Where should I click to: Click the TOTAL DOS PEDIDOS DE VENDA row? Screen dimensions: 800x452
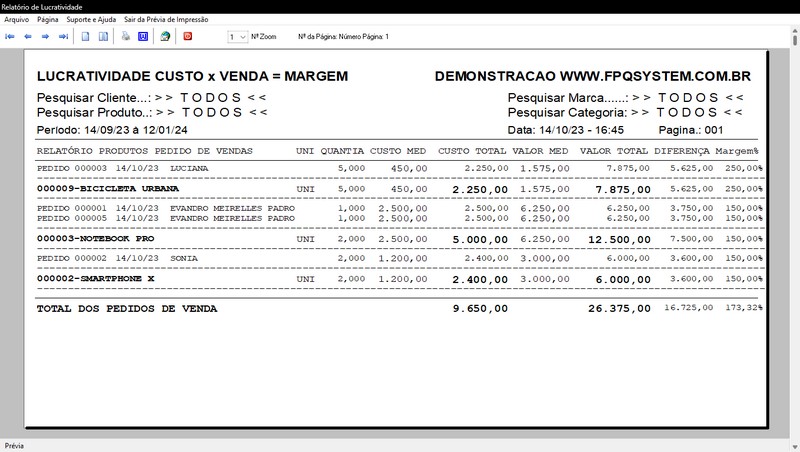pyautogui.click(x=126, y=309)
